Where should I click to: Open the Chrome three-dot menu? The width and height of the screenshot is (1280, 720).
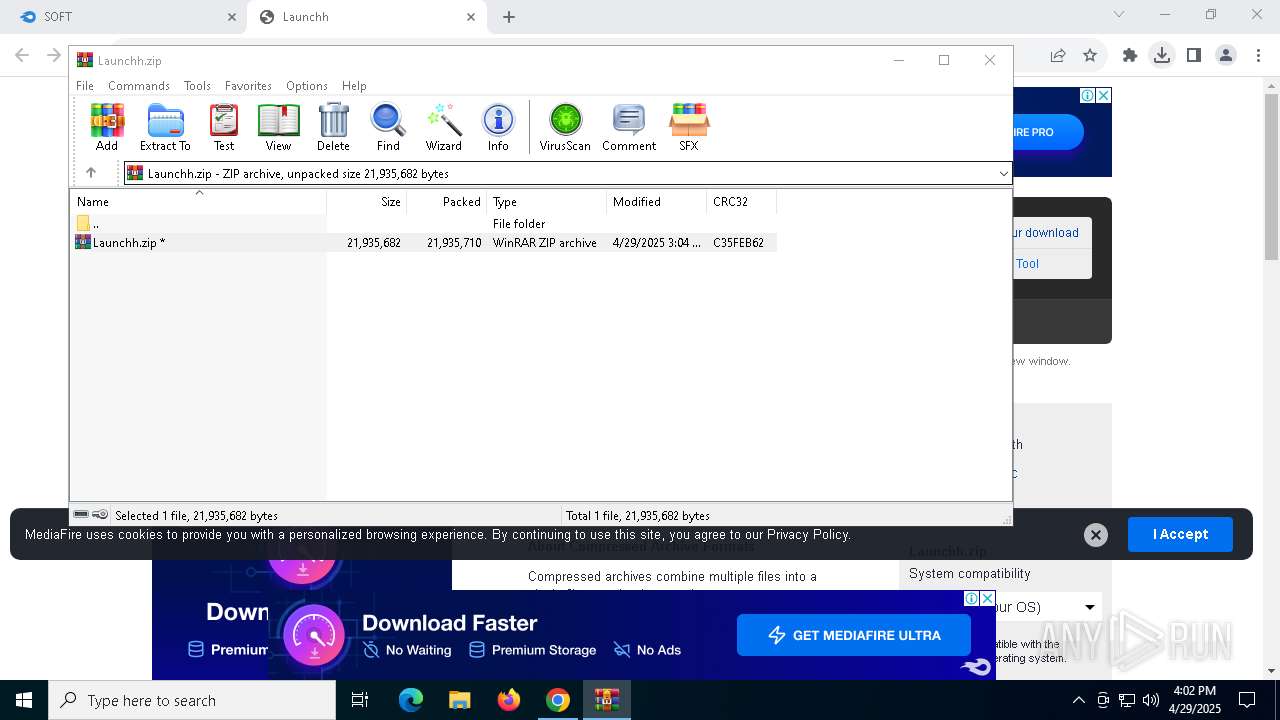pos(1258,56)
